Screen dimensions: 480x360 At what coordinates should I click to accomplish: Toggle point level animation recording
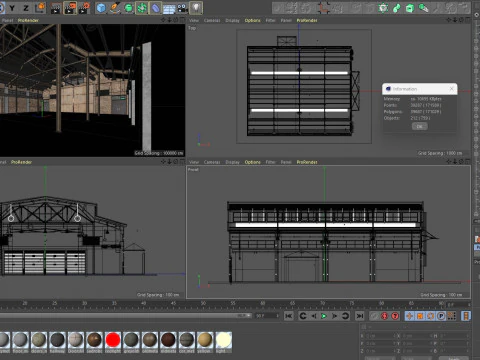(x=451, y=316)
